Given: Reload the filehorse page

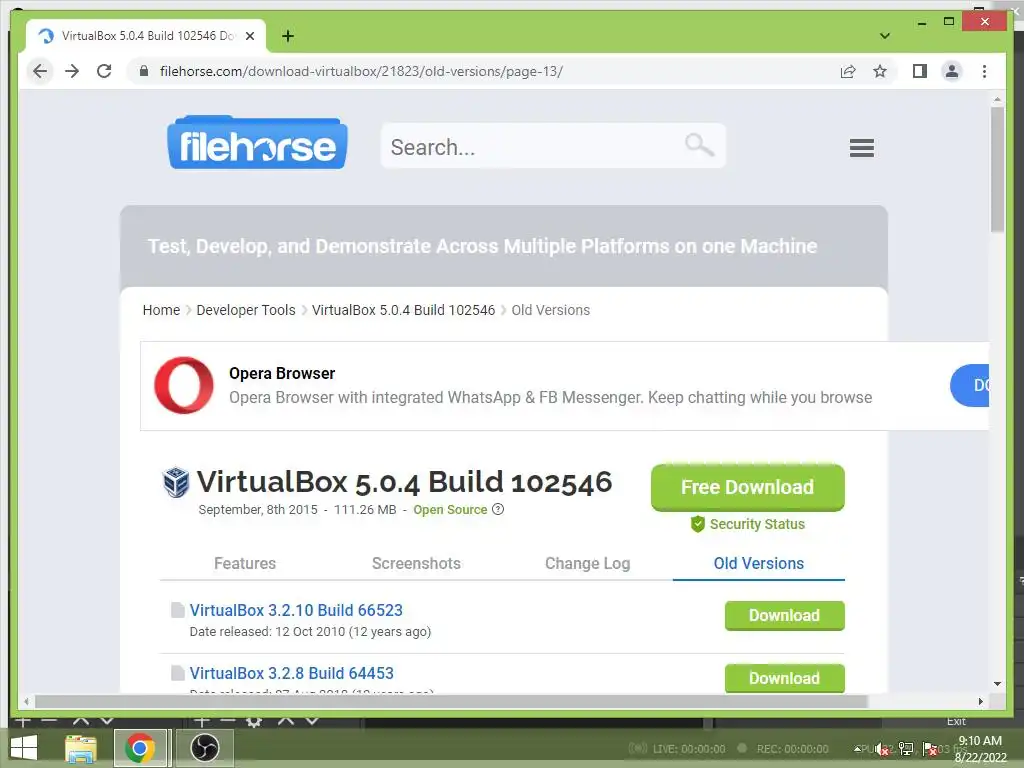Looking at the screenshot, I should click(x=104, y=71).
